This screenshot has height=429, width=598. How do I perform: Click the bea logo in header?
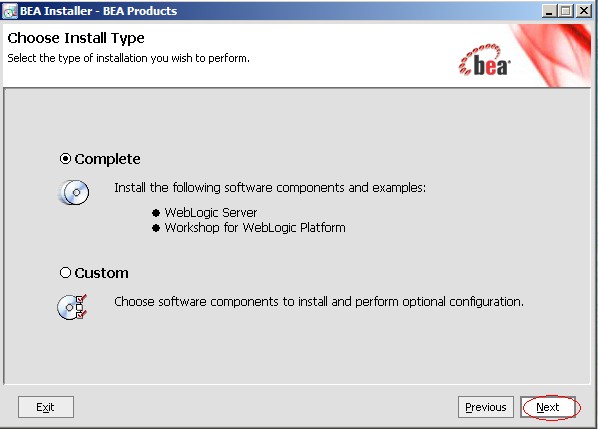[x=485, y=60]
